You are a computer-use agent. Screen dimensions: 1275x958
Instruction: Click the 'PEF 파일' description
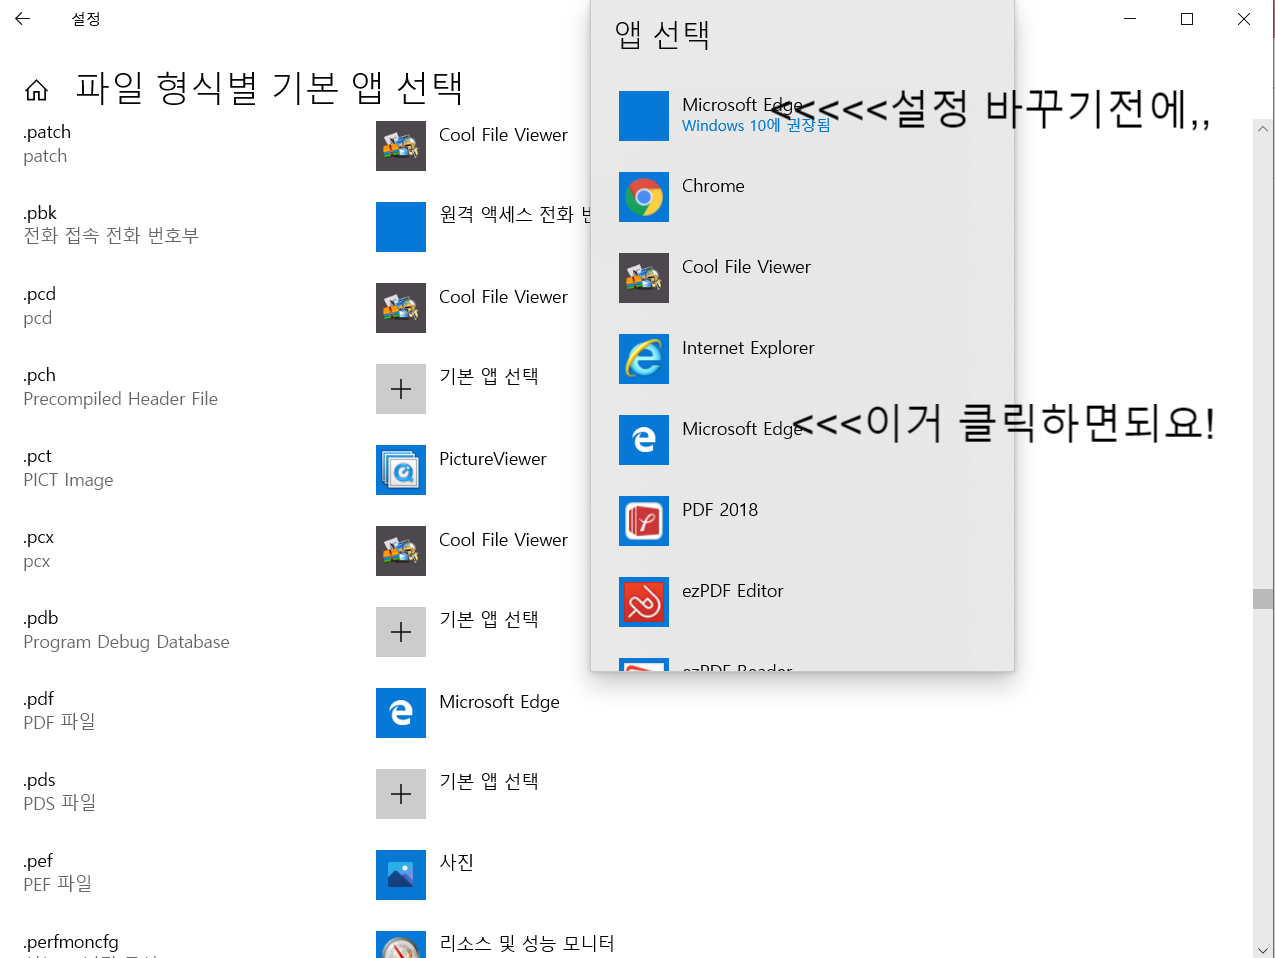(x=58, y=884)
